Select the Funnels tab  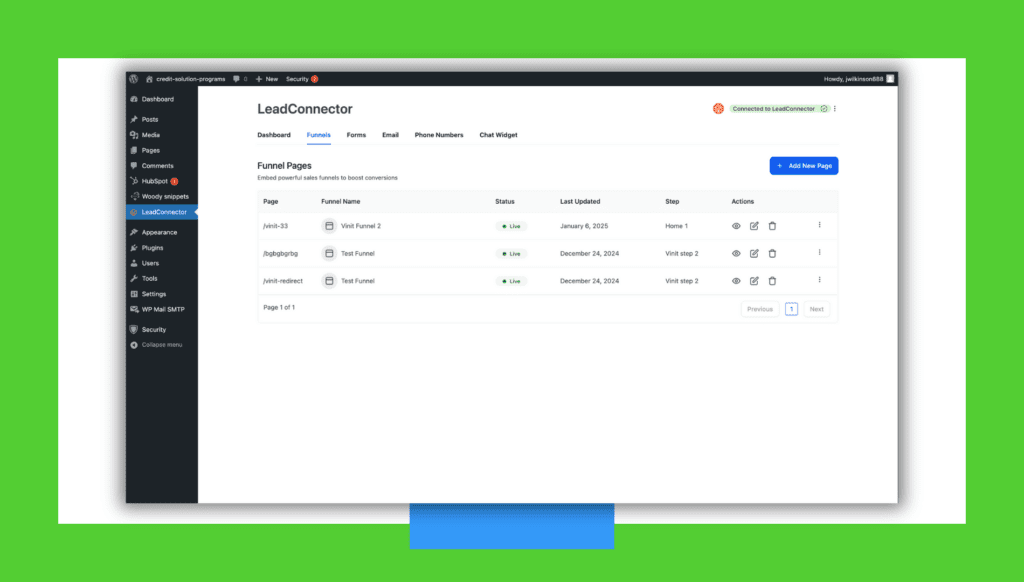click(x=319, y=135)
